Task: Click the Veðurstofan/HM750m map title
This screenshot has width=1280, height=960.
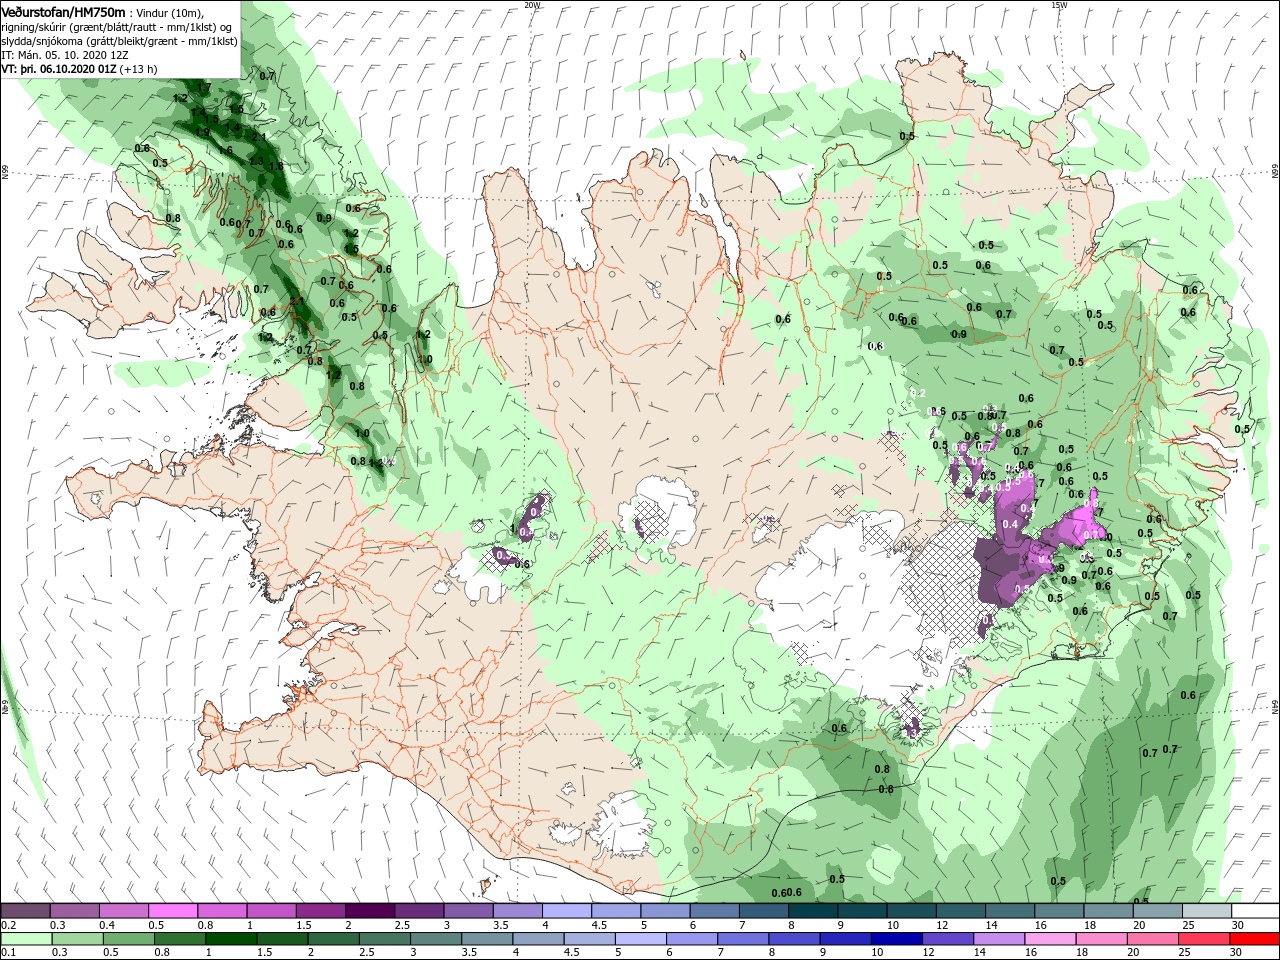Action: point(63,11)
